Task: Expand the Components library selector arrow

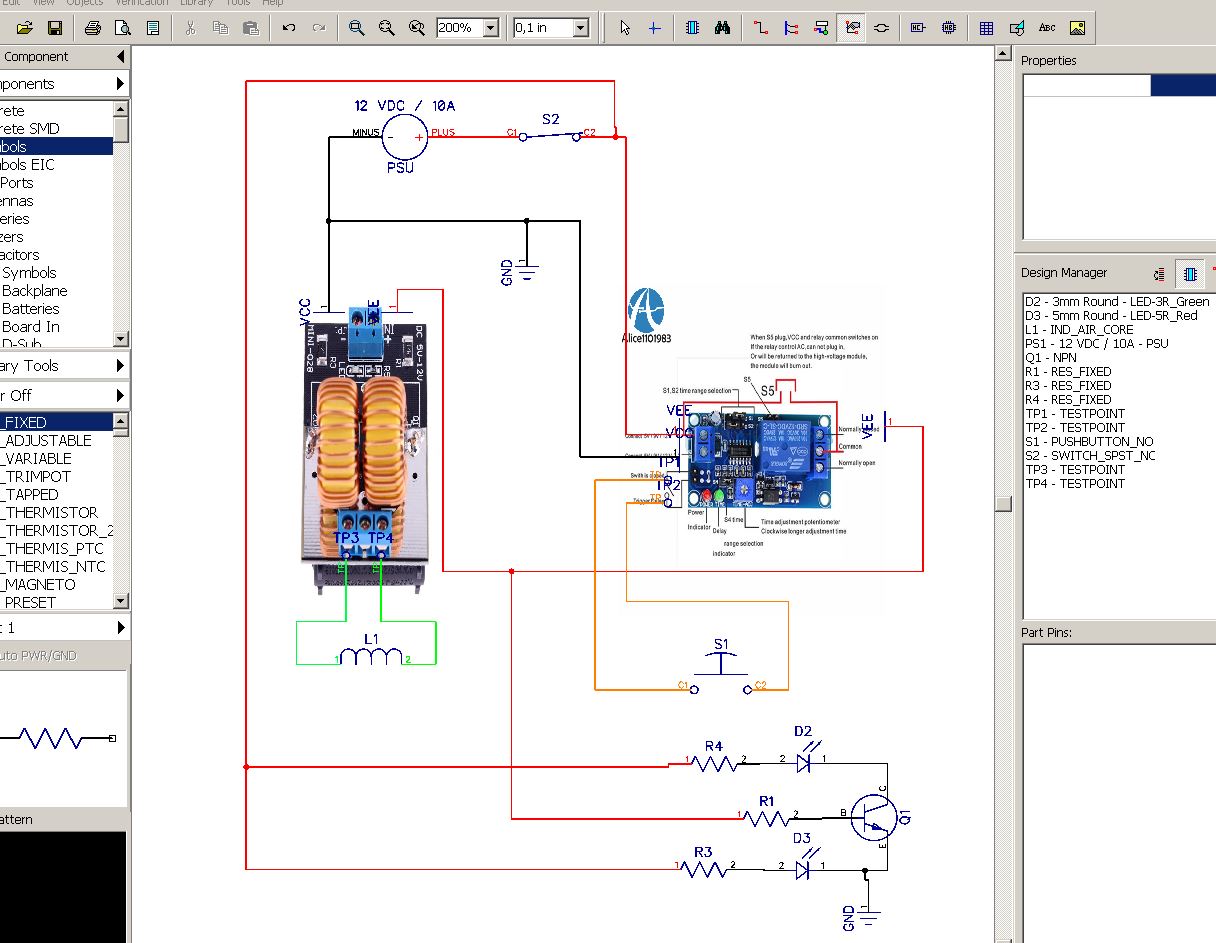Action: [121, 84]
